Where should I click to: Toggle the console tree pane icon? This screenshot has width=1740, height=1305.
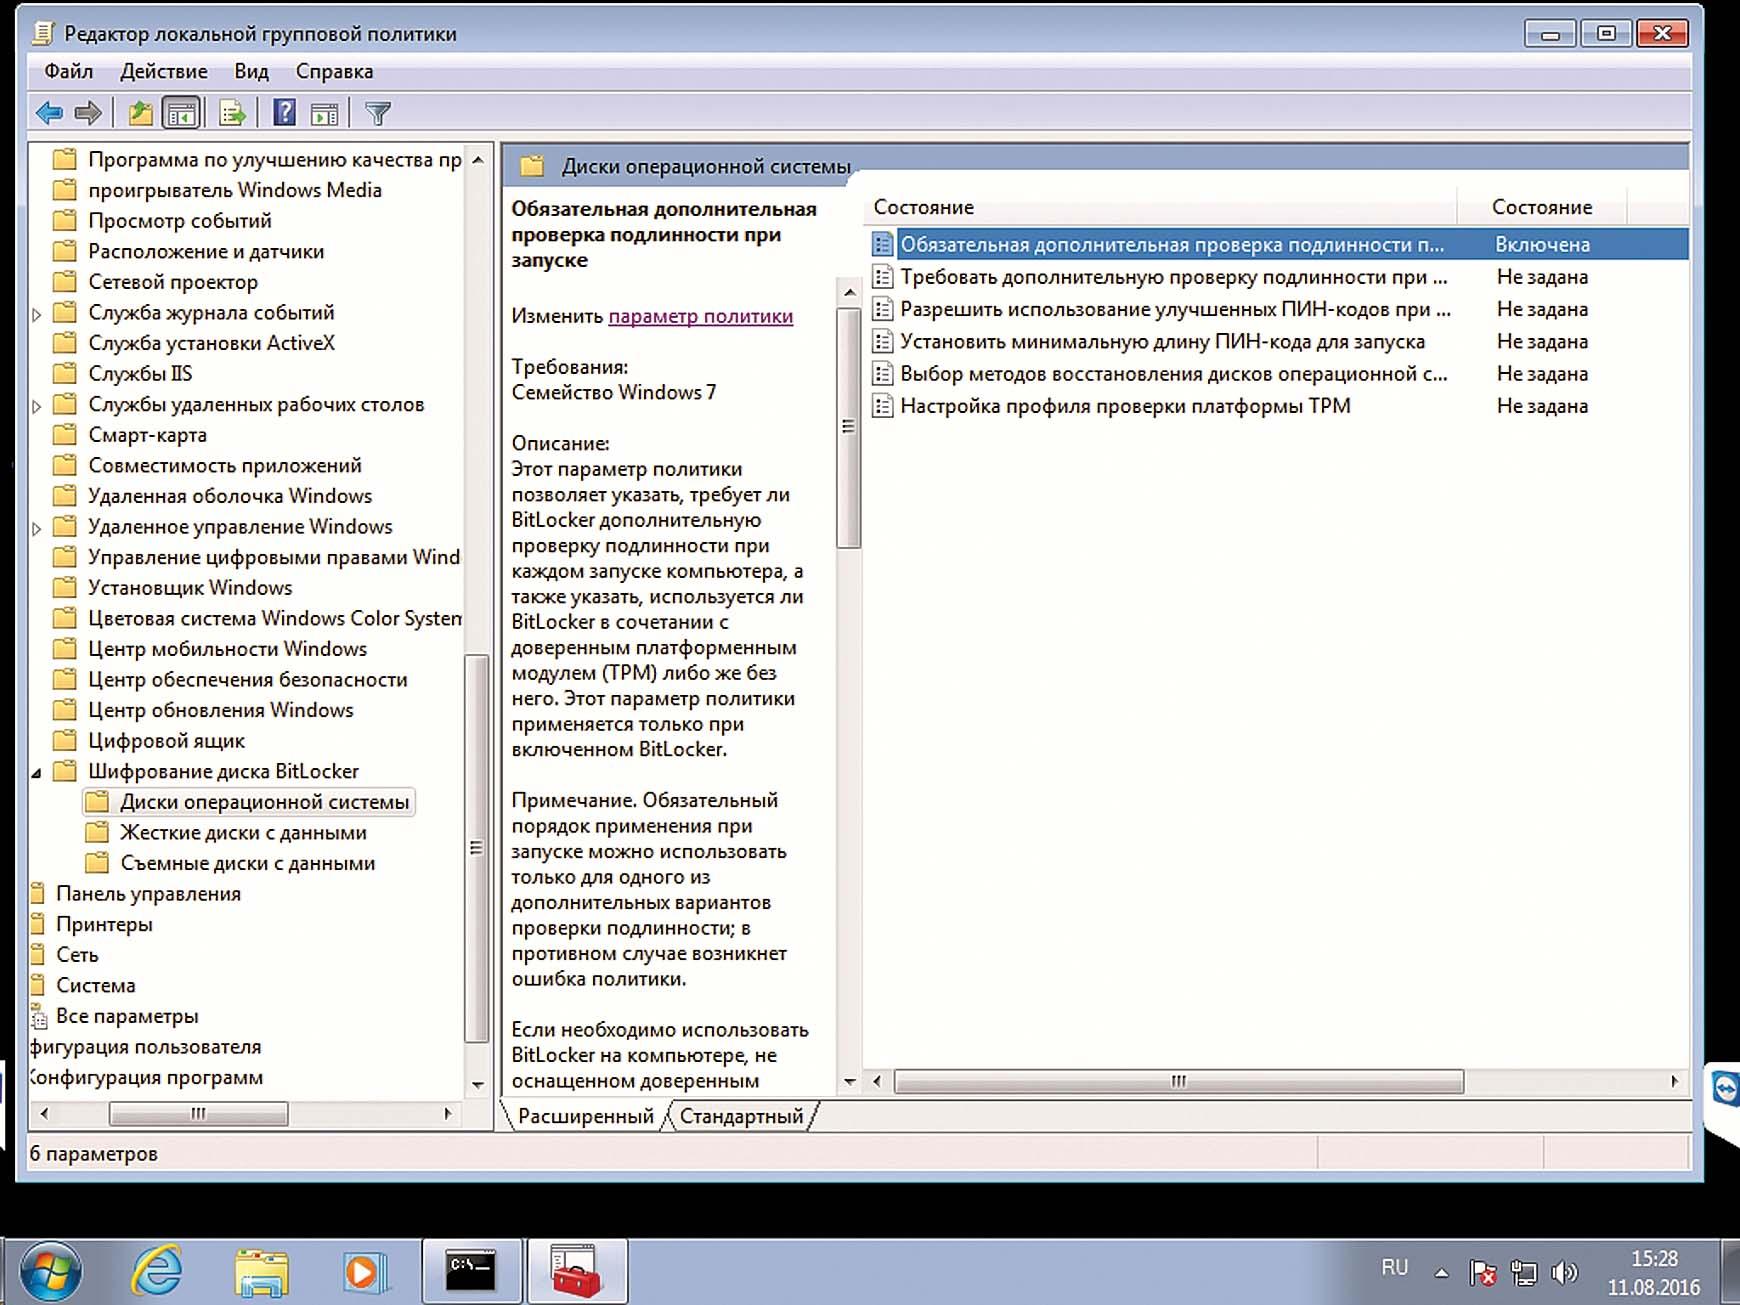181,114
